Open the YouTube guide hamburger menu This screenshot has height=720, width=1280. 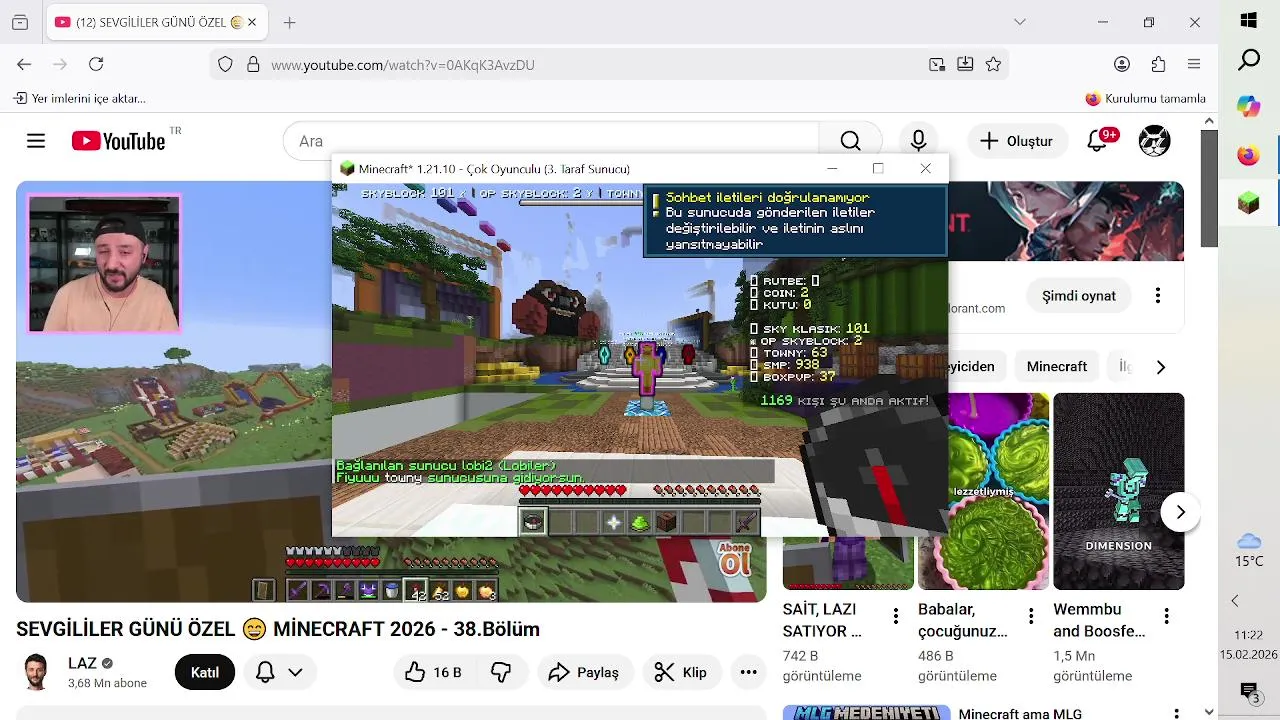pos(36,141)
